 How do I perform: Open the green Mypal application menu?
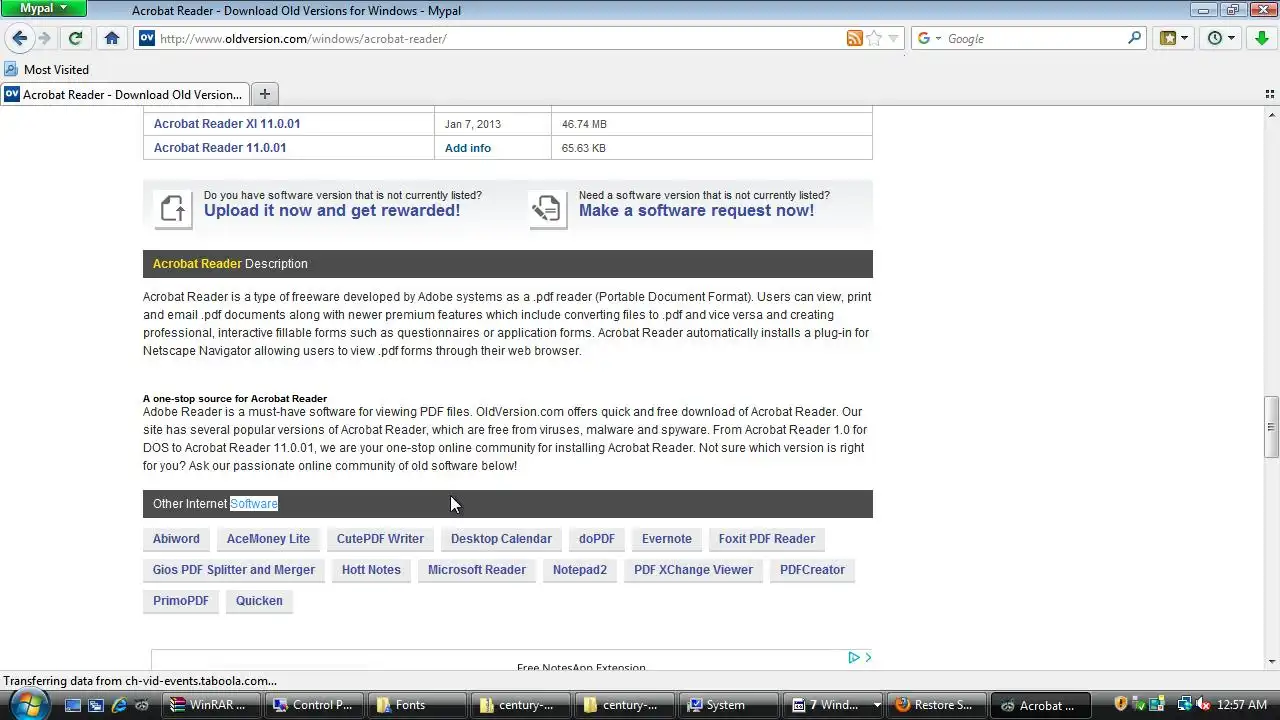[x=43, y=8]
